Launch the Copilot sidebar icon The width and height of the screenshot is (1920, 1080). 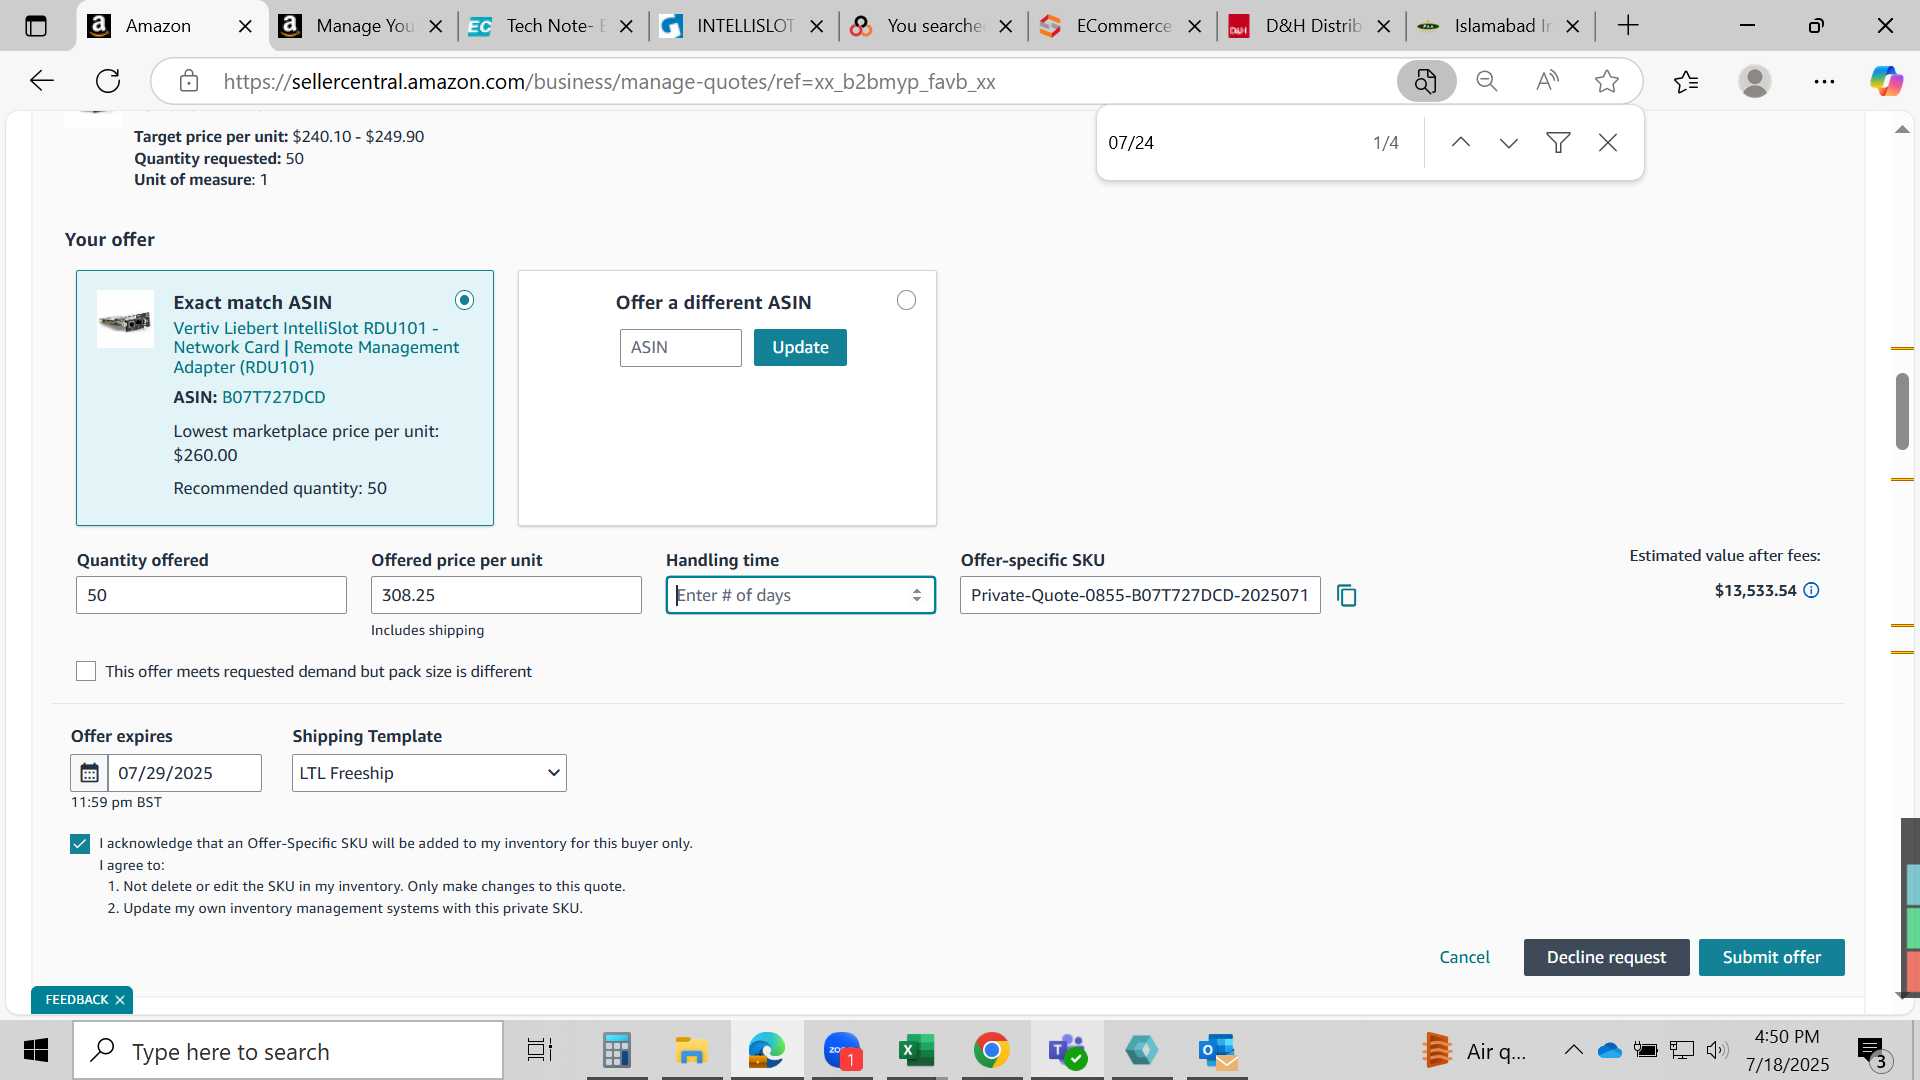pyautogui.click(x=1886, y=81)
